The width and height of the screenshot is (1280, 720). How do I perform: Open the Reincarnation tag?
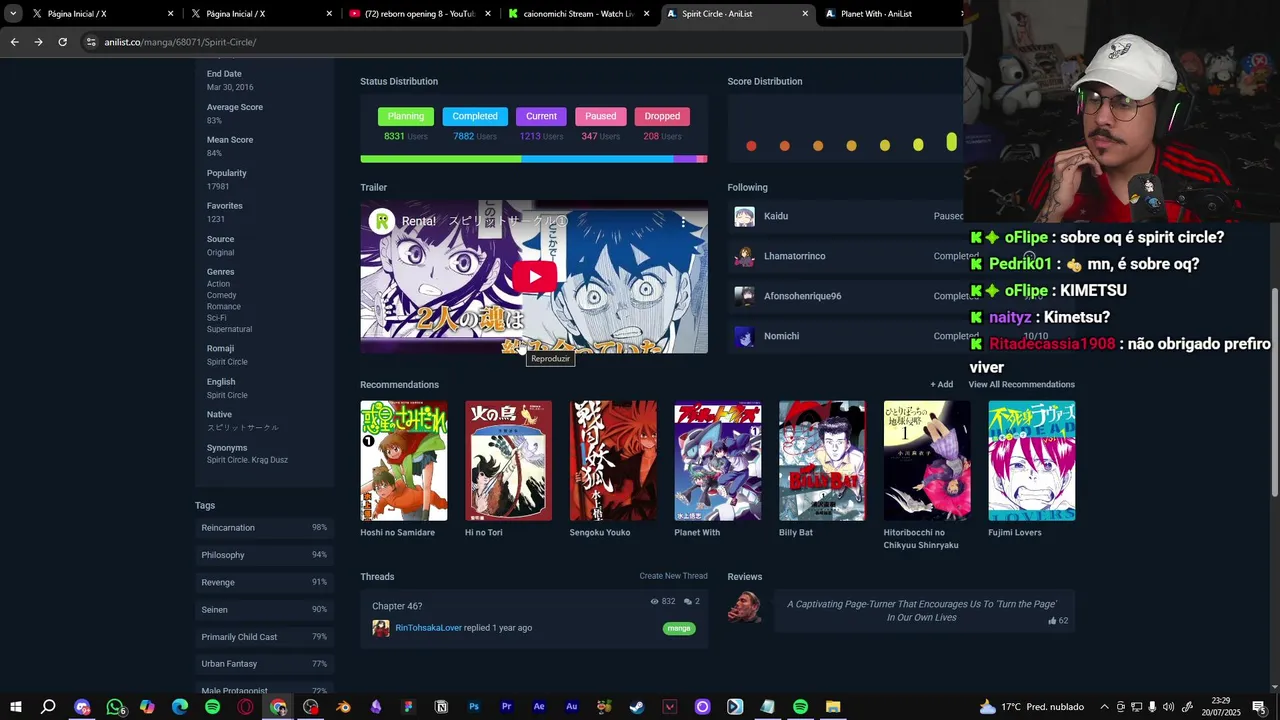pyautogui.click(x=228, y=528)
